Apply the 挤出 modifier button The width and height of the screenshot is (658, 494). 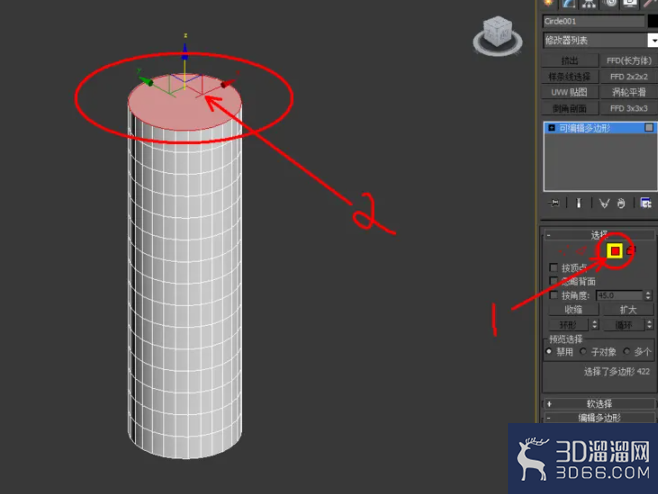(570, 61)
